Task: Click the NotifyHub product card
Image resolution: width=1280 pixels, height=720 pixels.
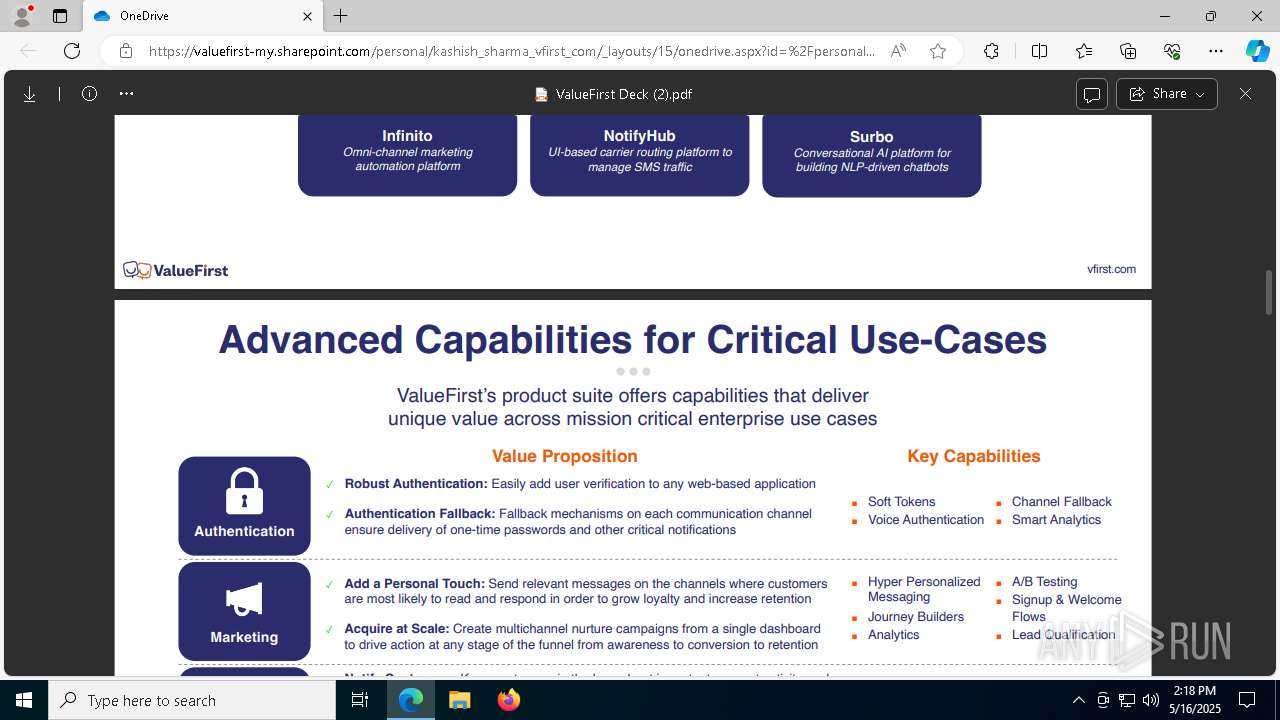Action: click(639, 154)
